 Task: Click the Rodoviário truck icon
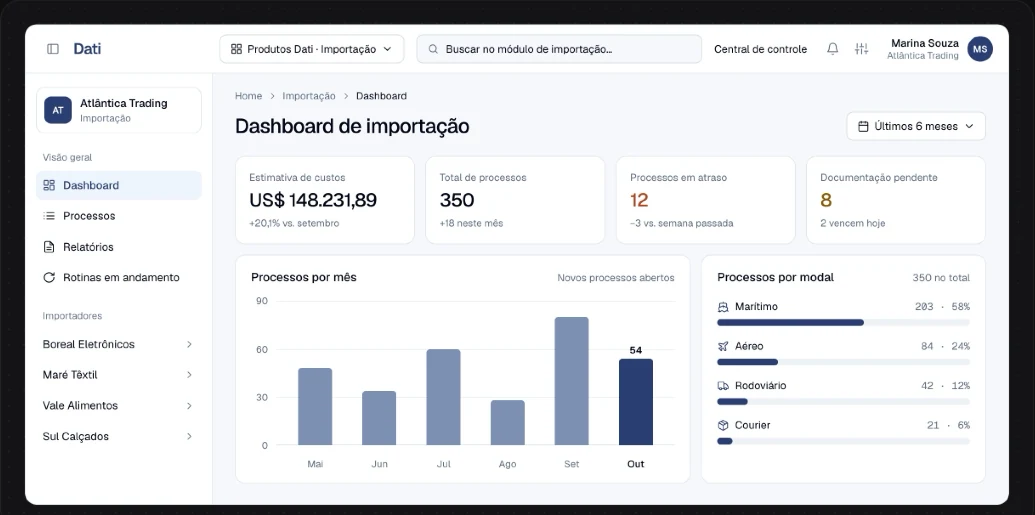(x=723, y=386)
